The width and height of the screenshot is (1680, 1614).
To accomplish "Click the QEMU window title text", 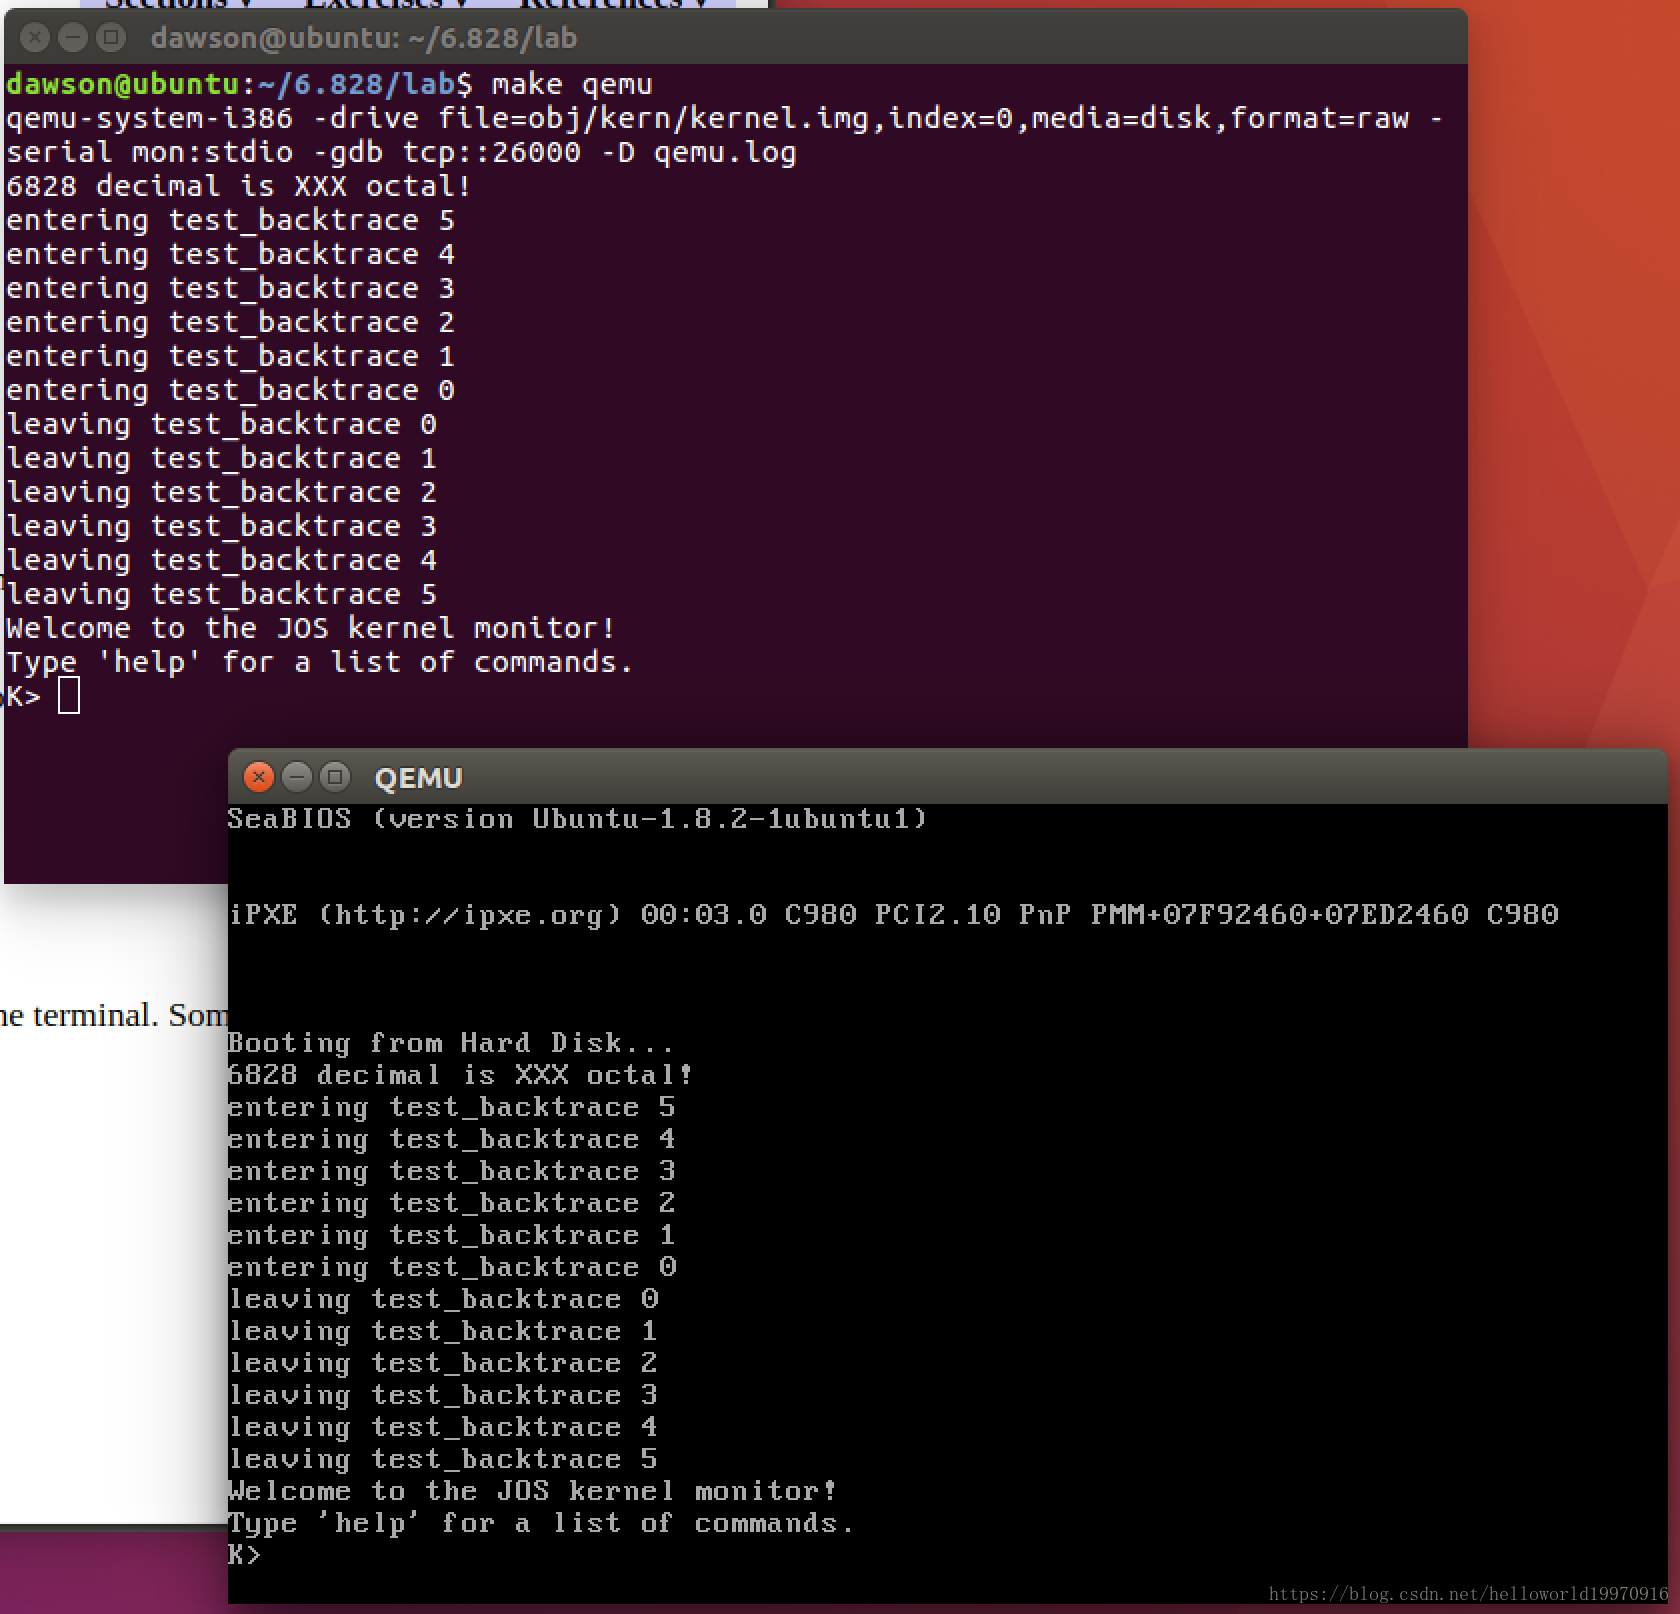I will 418,778.
